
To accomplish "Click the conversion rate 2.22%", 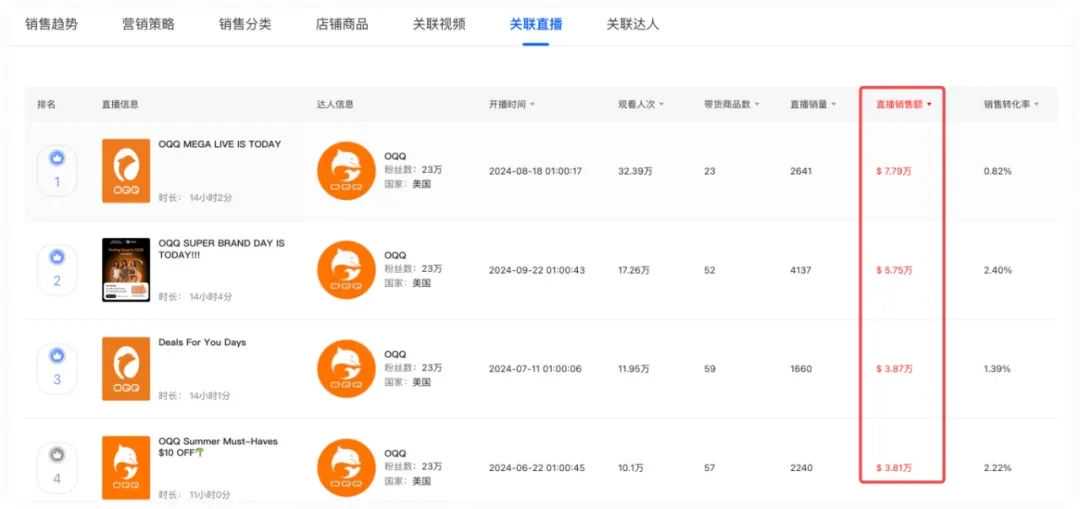I will [997, 468].
